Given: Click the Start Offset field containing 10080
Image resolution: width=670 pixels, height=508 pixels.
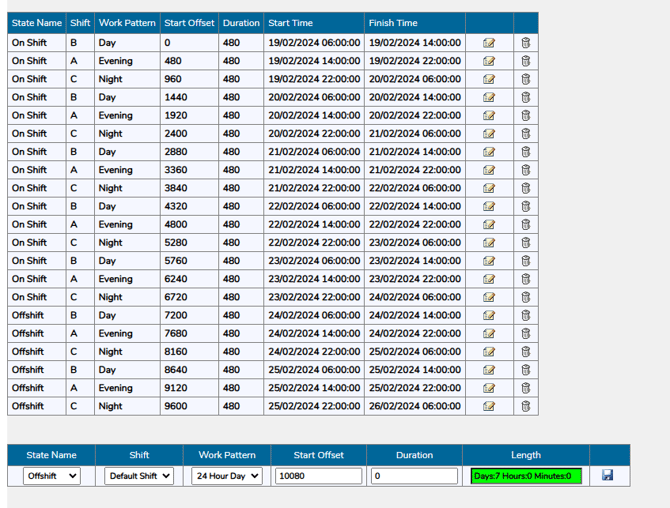Looking at the screenshot, I should coord(318,476).
